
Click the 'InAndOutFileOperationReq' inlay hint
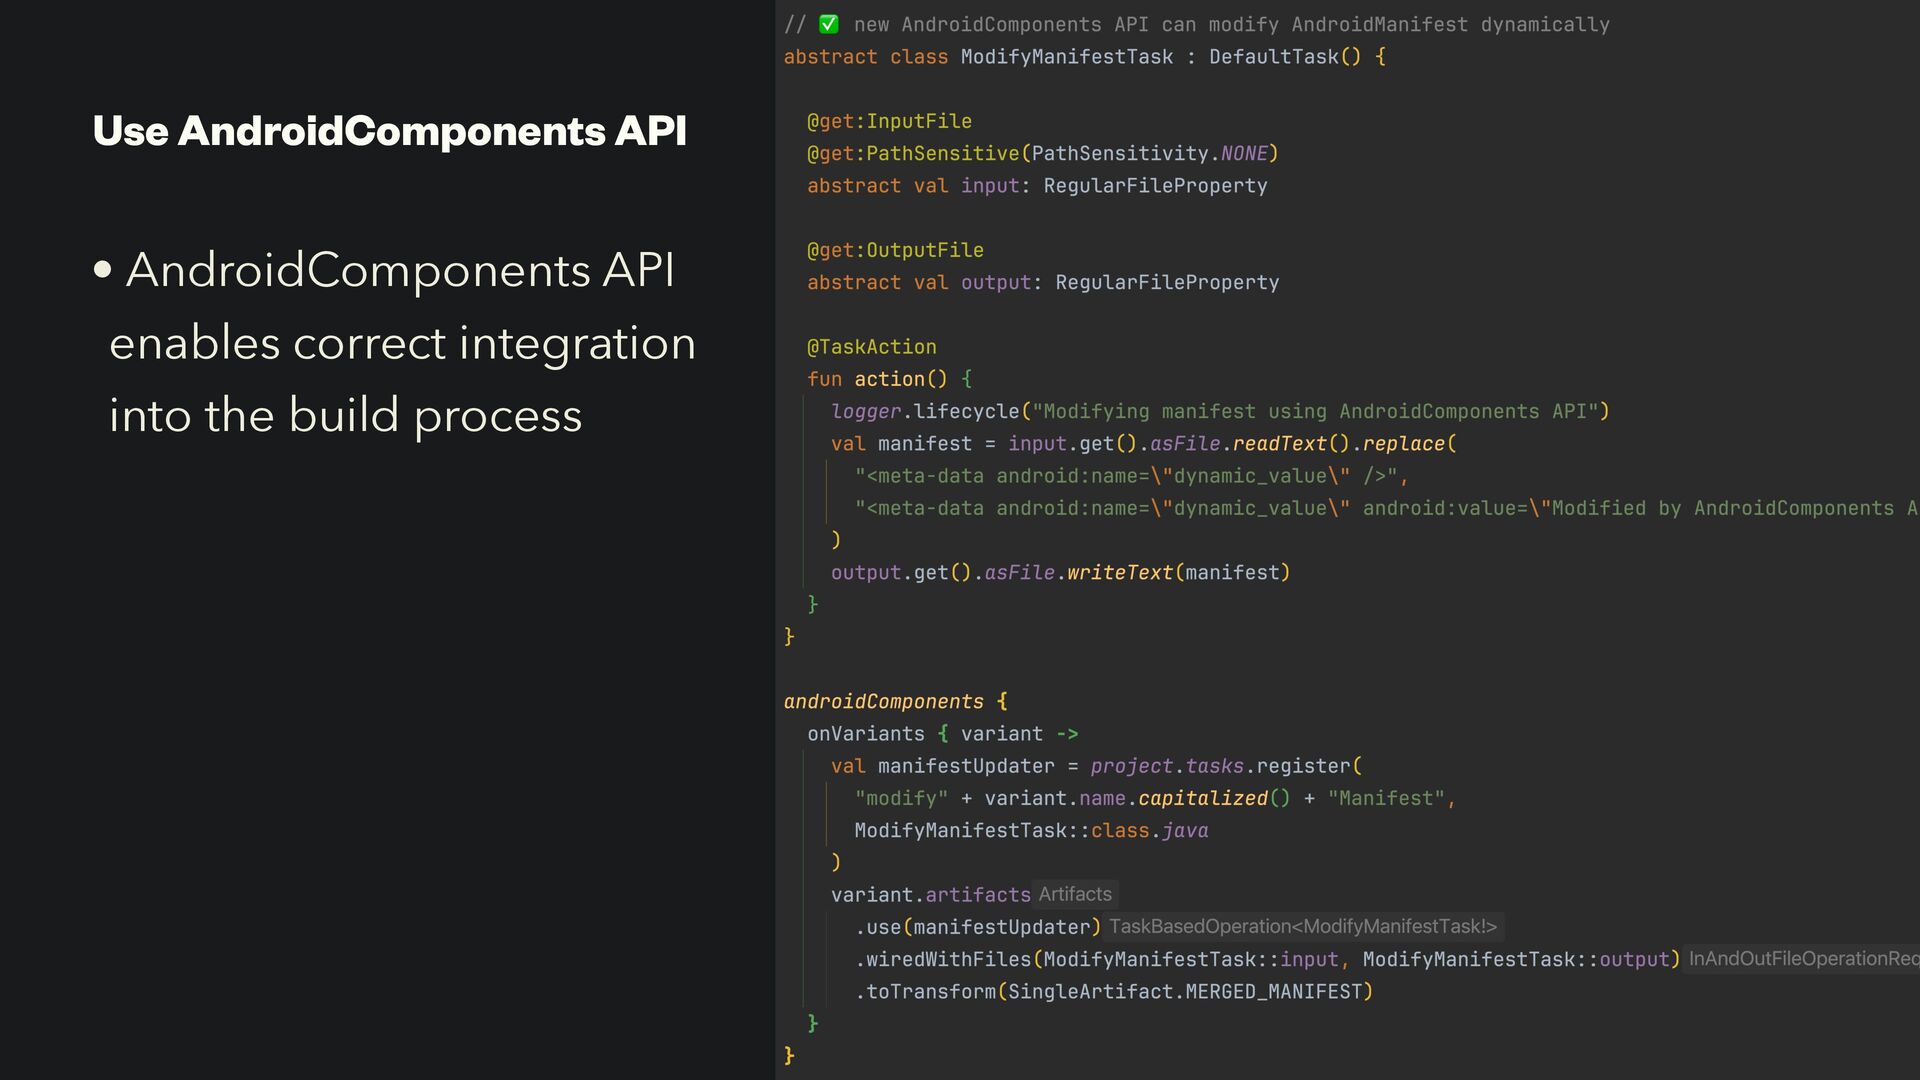click(x=1803, y=959)
